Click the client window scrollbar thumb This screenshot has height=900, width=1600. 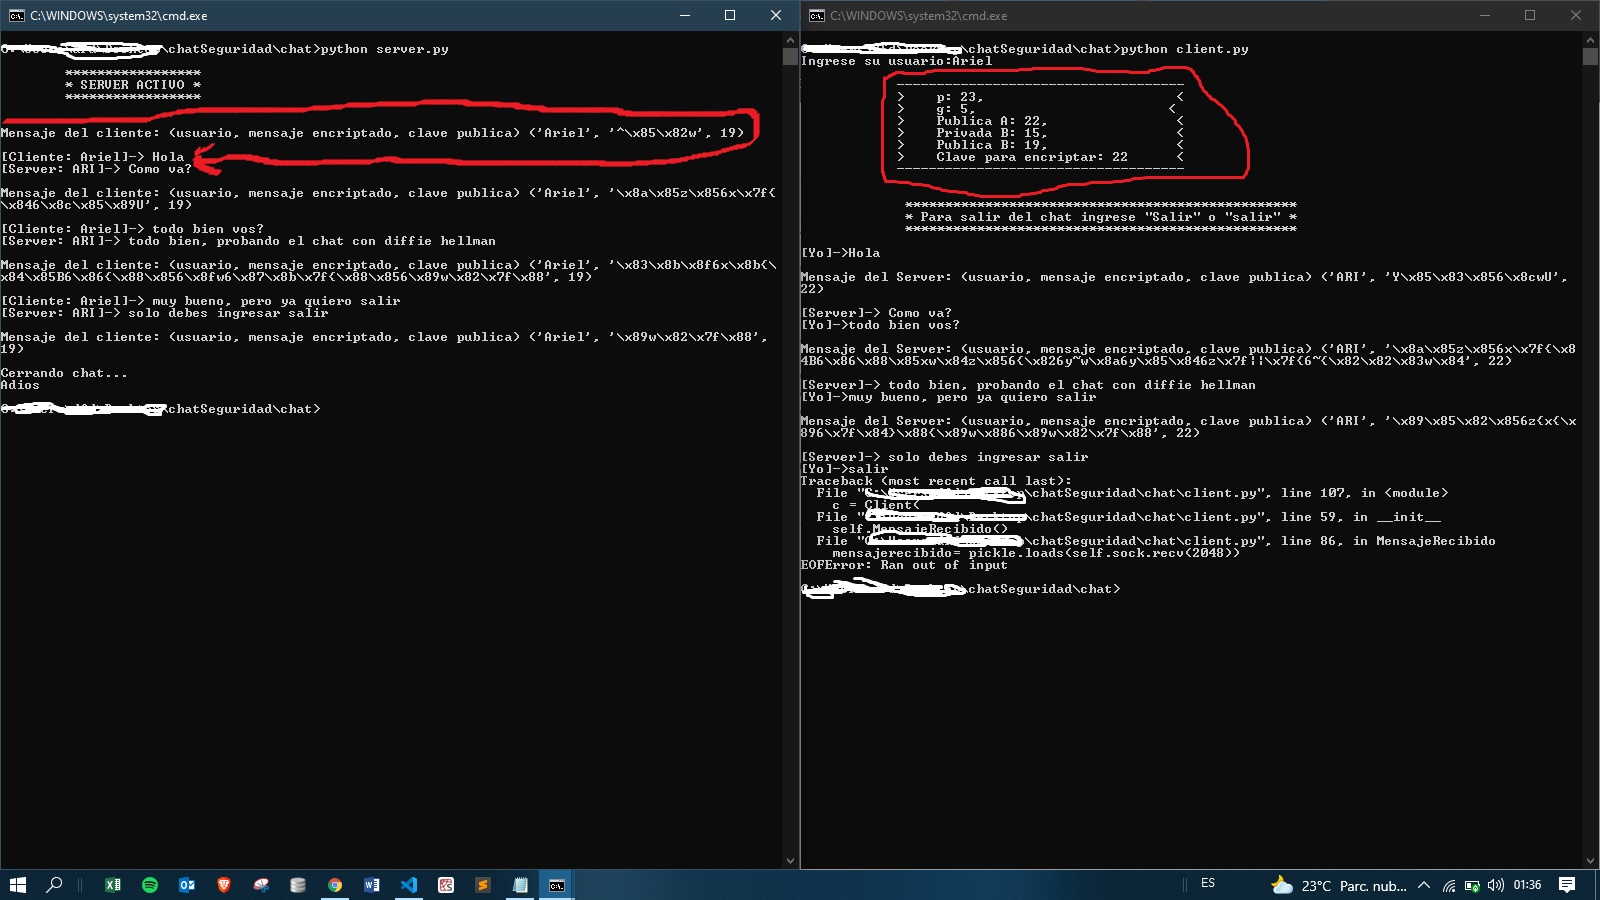pyautogui.click(x=1590, y=56)
